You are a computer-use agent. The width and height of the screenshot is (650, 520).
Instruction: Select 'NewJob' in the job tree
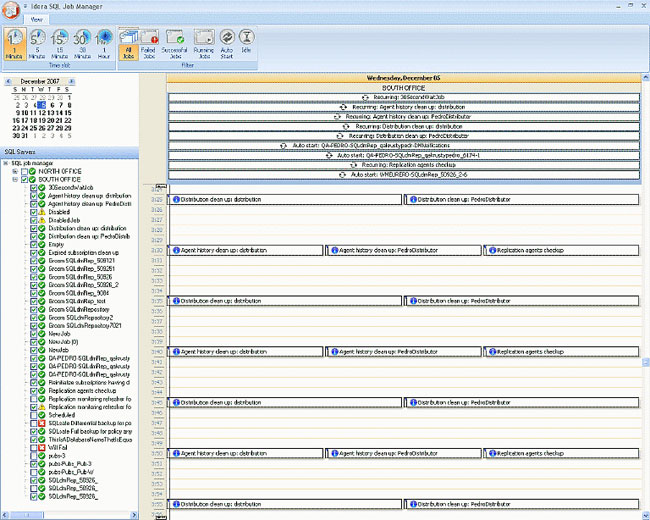pyautogui.click(x=58, y=350)
